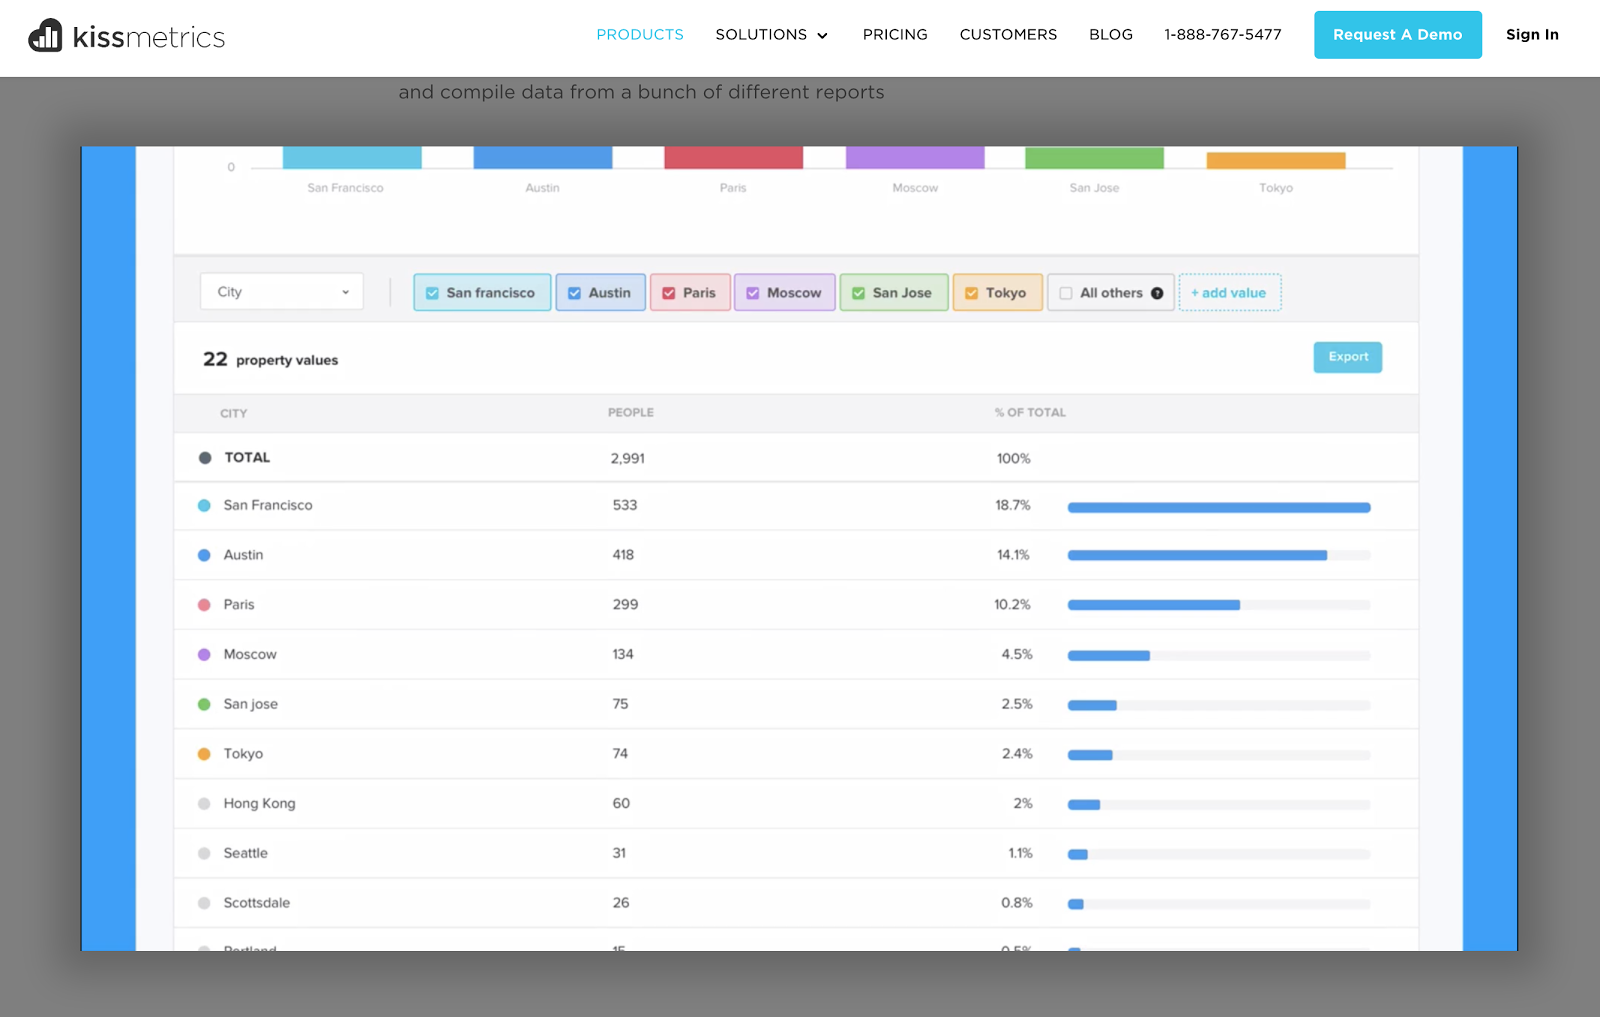This screenshot has height=1017, width=1600.
Task: Uncheck the Austin filter checkbox
Action: tap(574, 293)
